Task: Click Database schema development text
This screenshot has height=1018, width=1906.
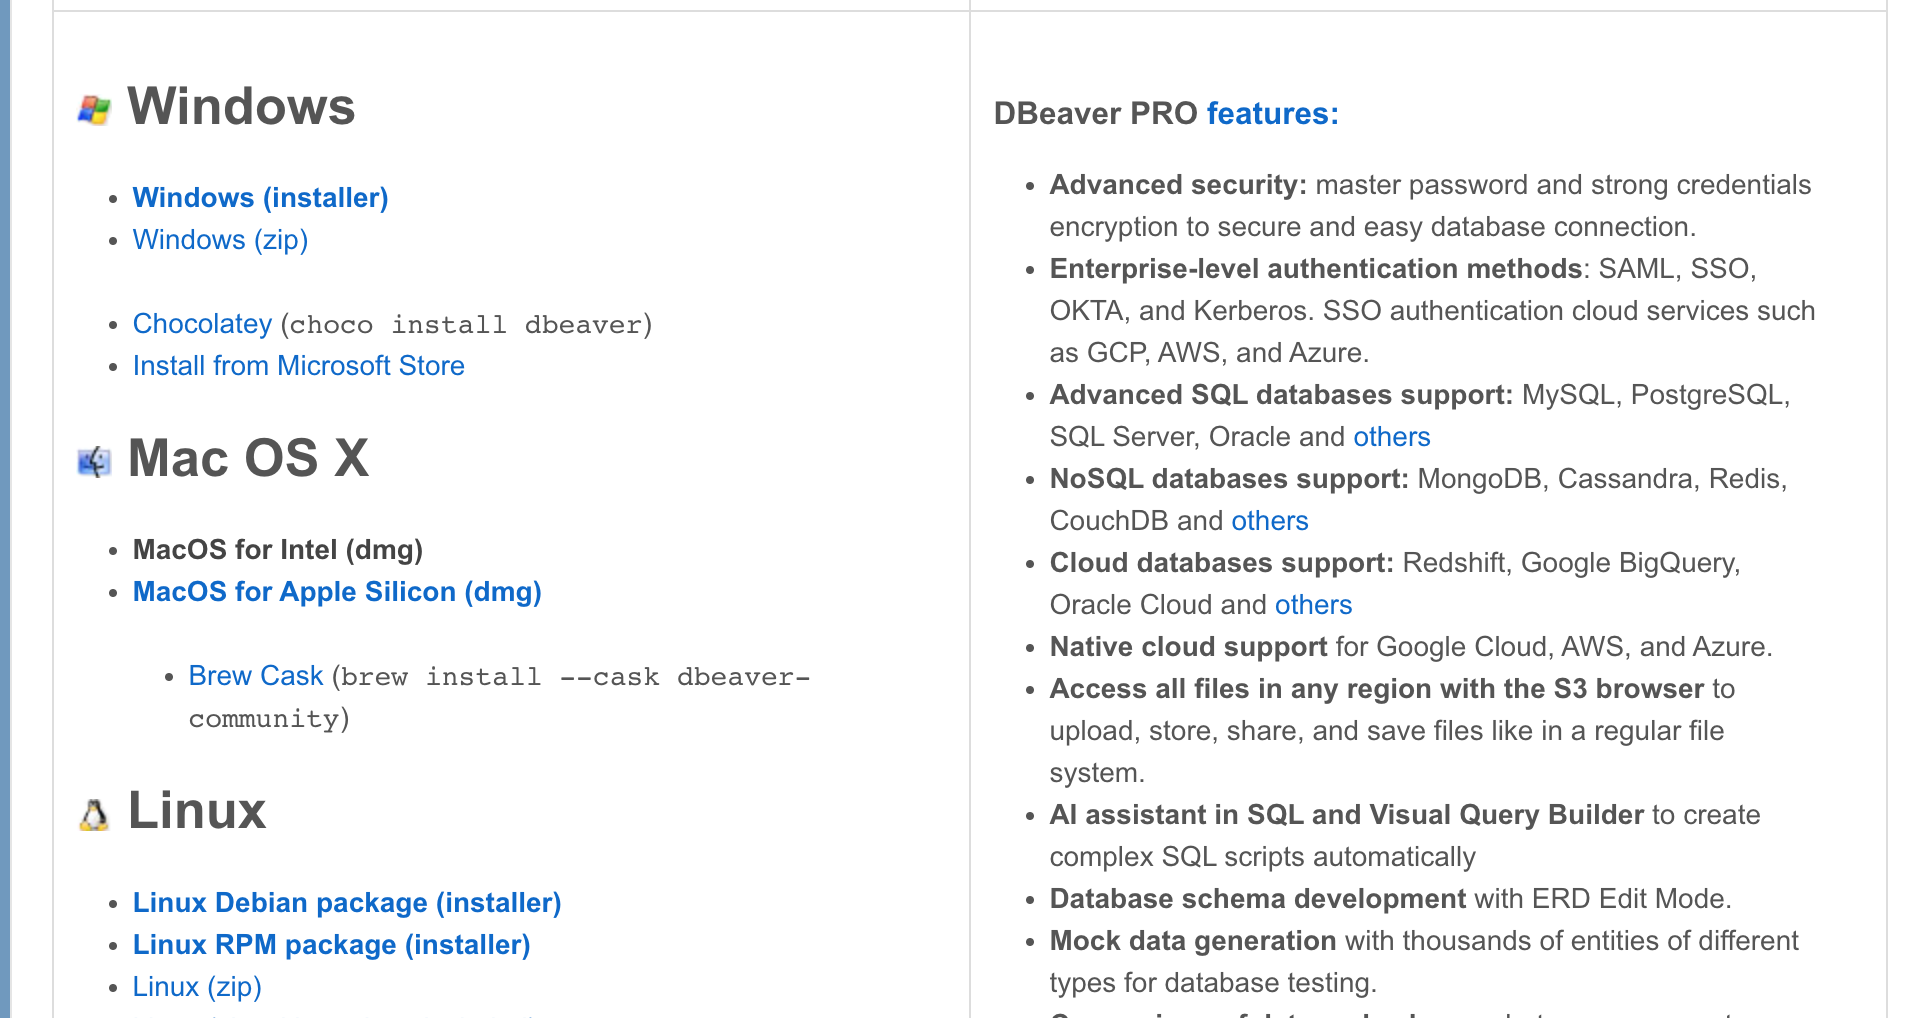Action: pyautogui.click(x=1258, y=899)
